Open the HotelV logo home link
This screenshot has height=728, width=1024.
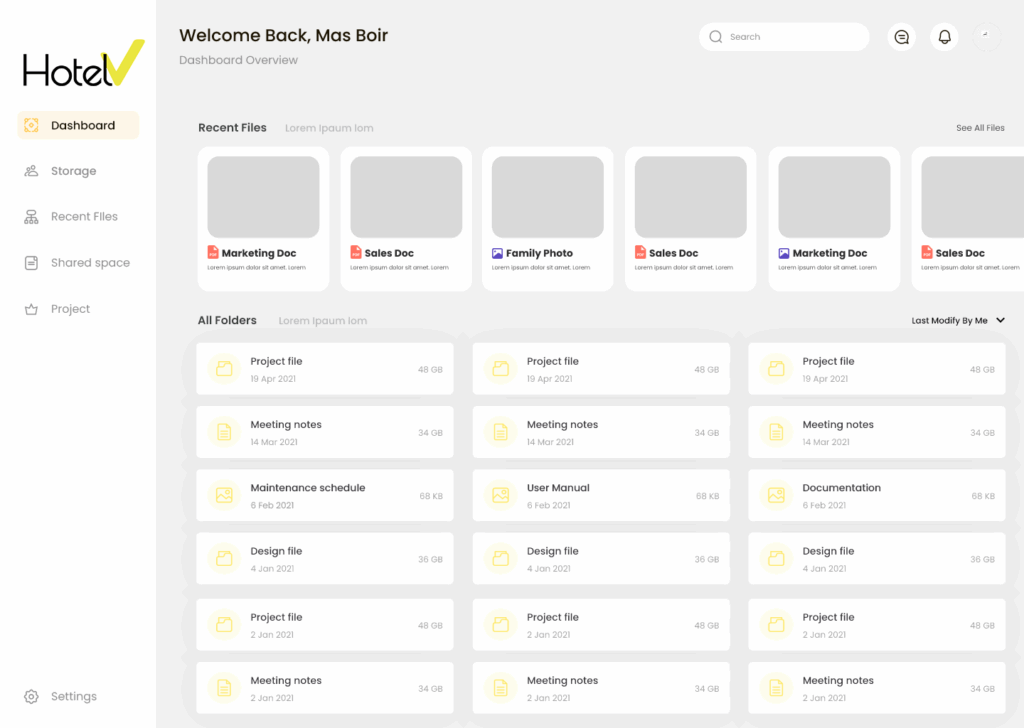(83, 64)
